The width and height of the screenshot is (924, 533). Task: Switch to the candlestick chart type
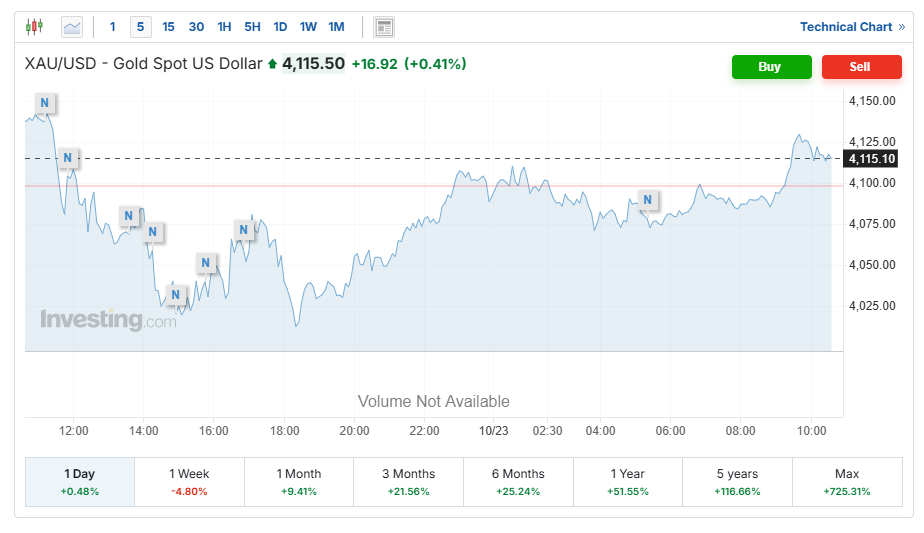[35, 27]
